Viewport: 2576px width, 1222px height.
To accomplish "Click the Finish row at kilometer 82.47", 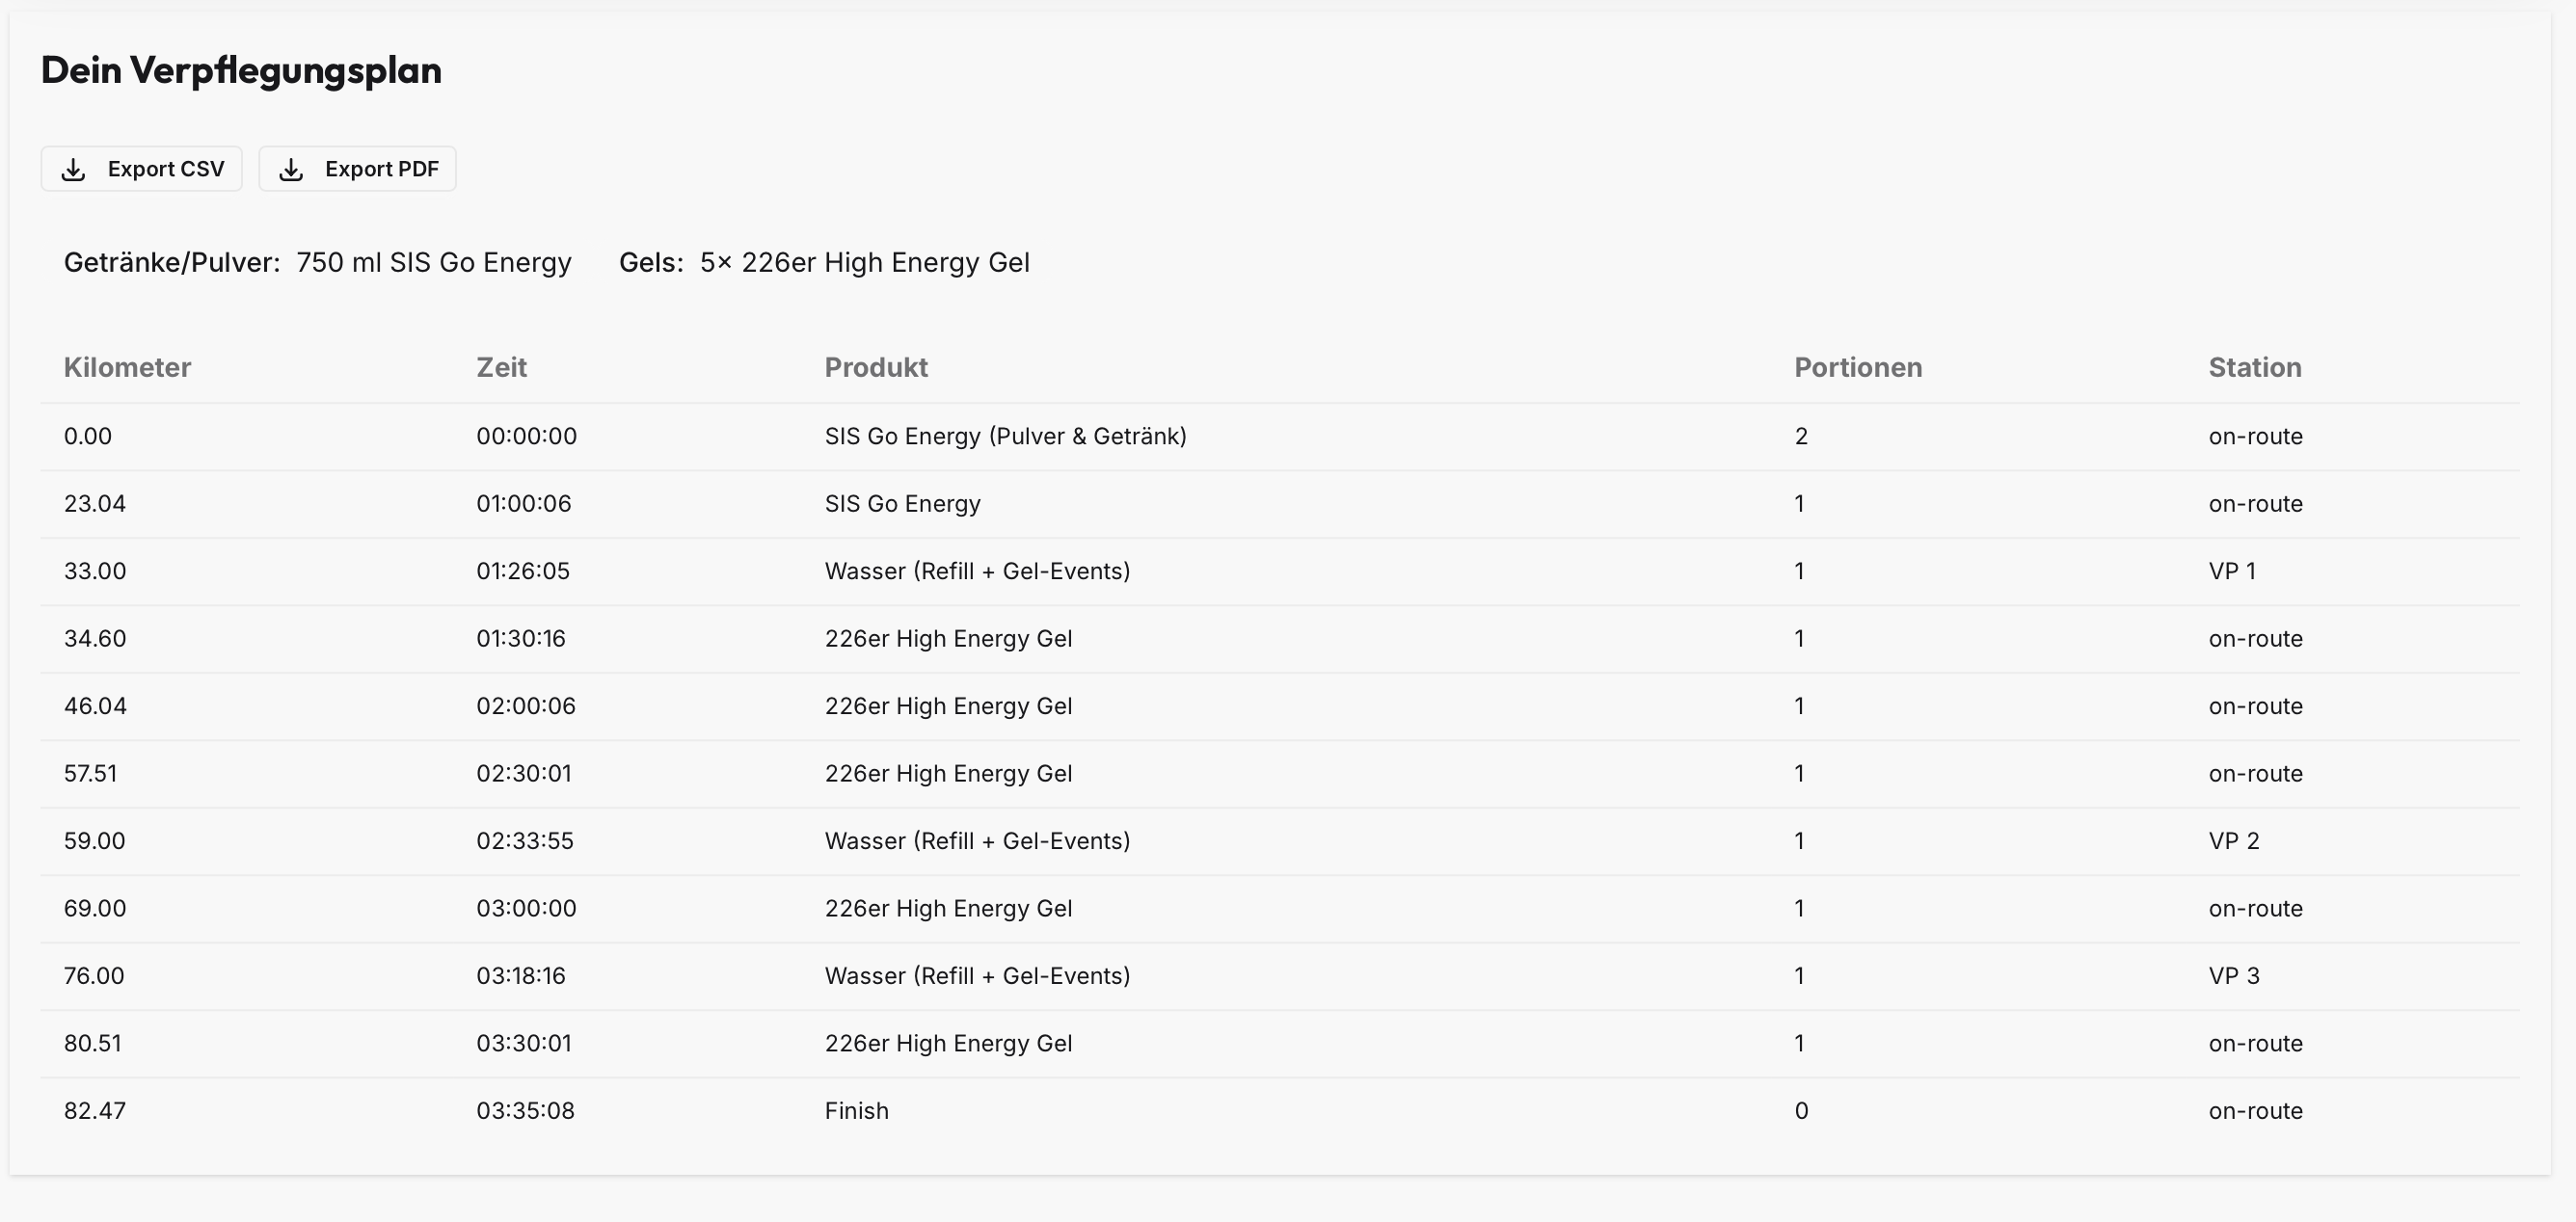I will tap(857, 1110).
